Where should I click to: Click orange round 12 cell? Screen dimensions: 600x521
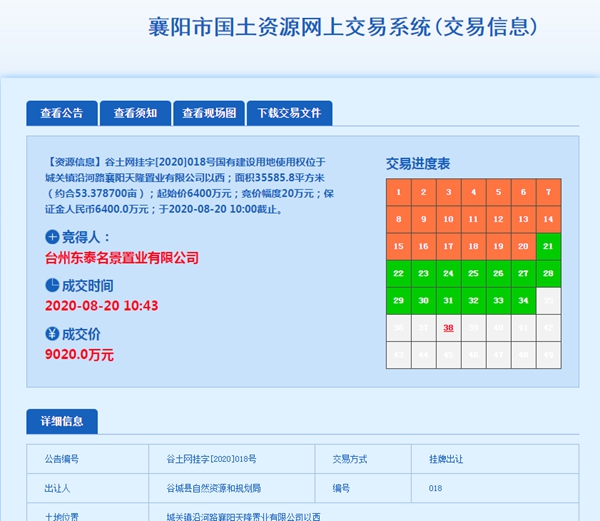pos(499,219)
